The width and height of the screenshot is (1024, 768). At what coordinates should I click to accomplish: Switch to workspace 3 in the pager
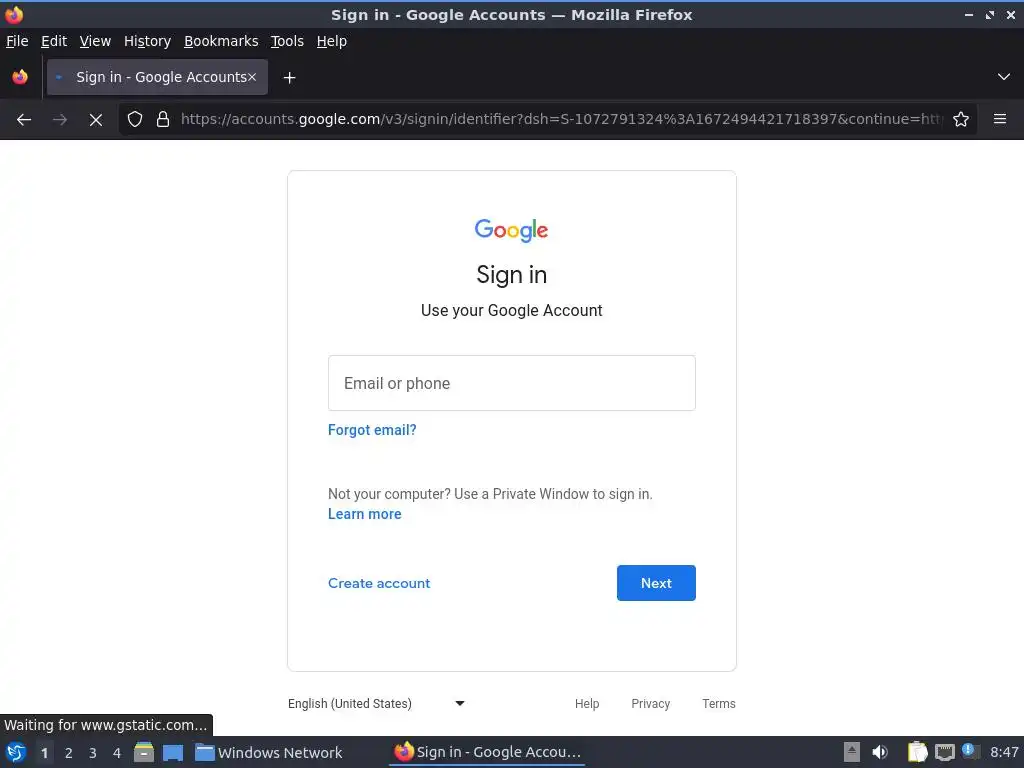tap(93, 753)
